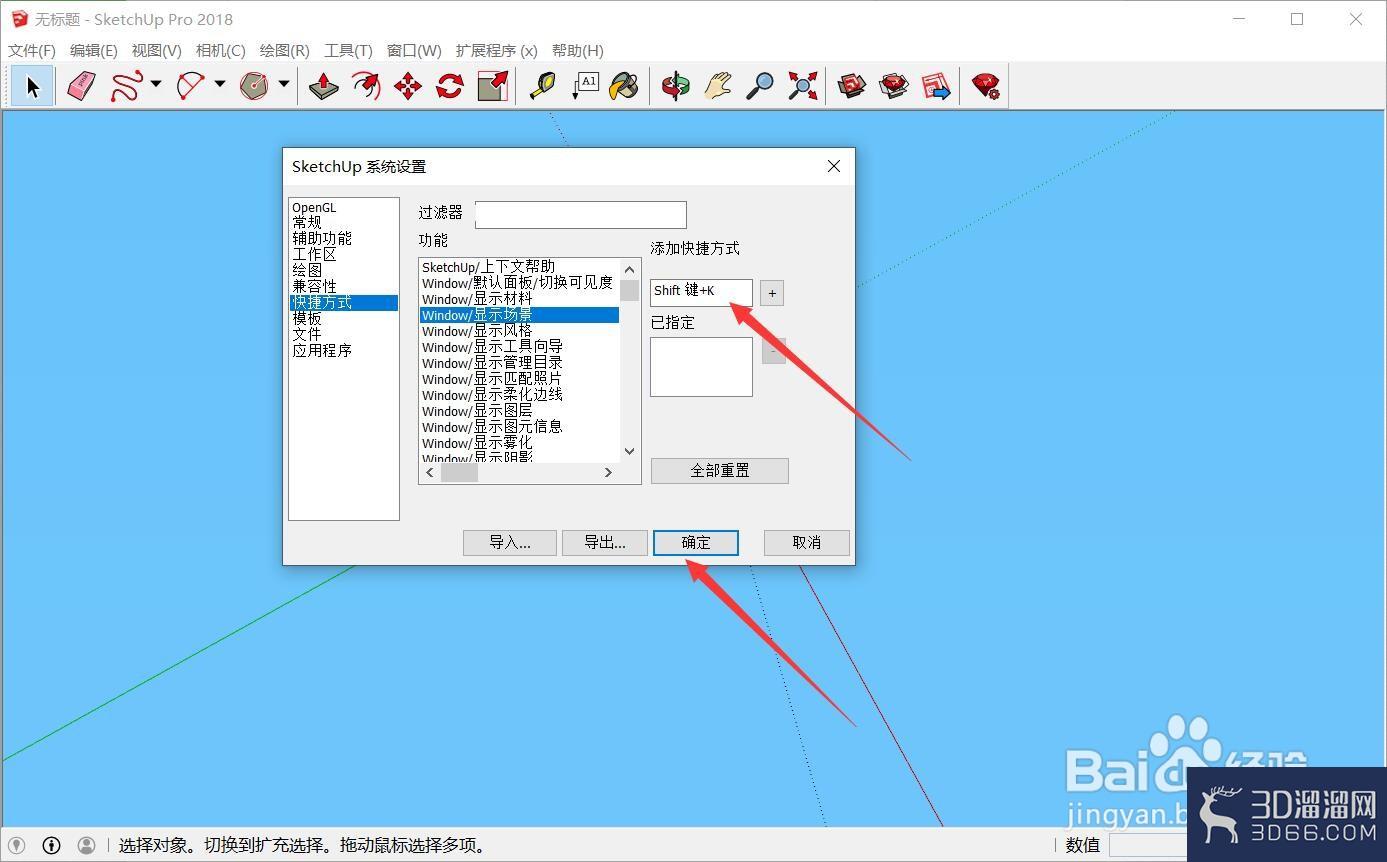Select Window/显示图层 in function list
1387x862 pixels.
pos(477,411)
